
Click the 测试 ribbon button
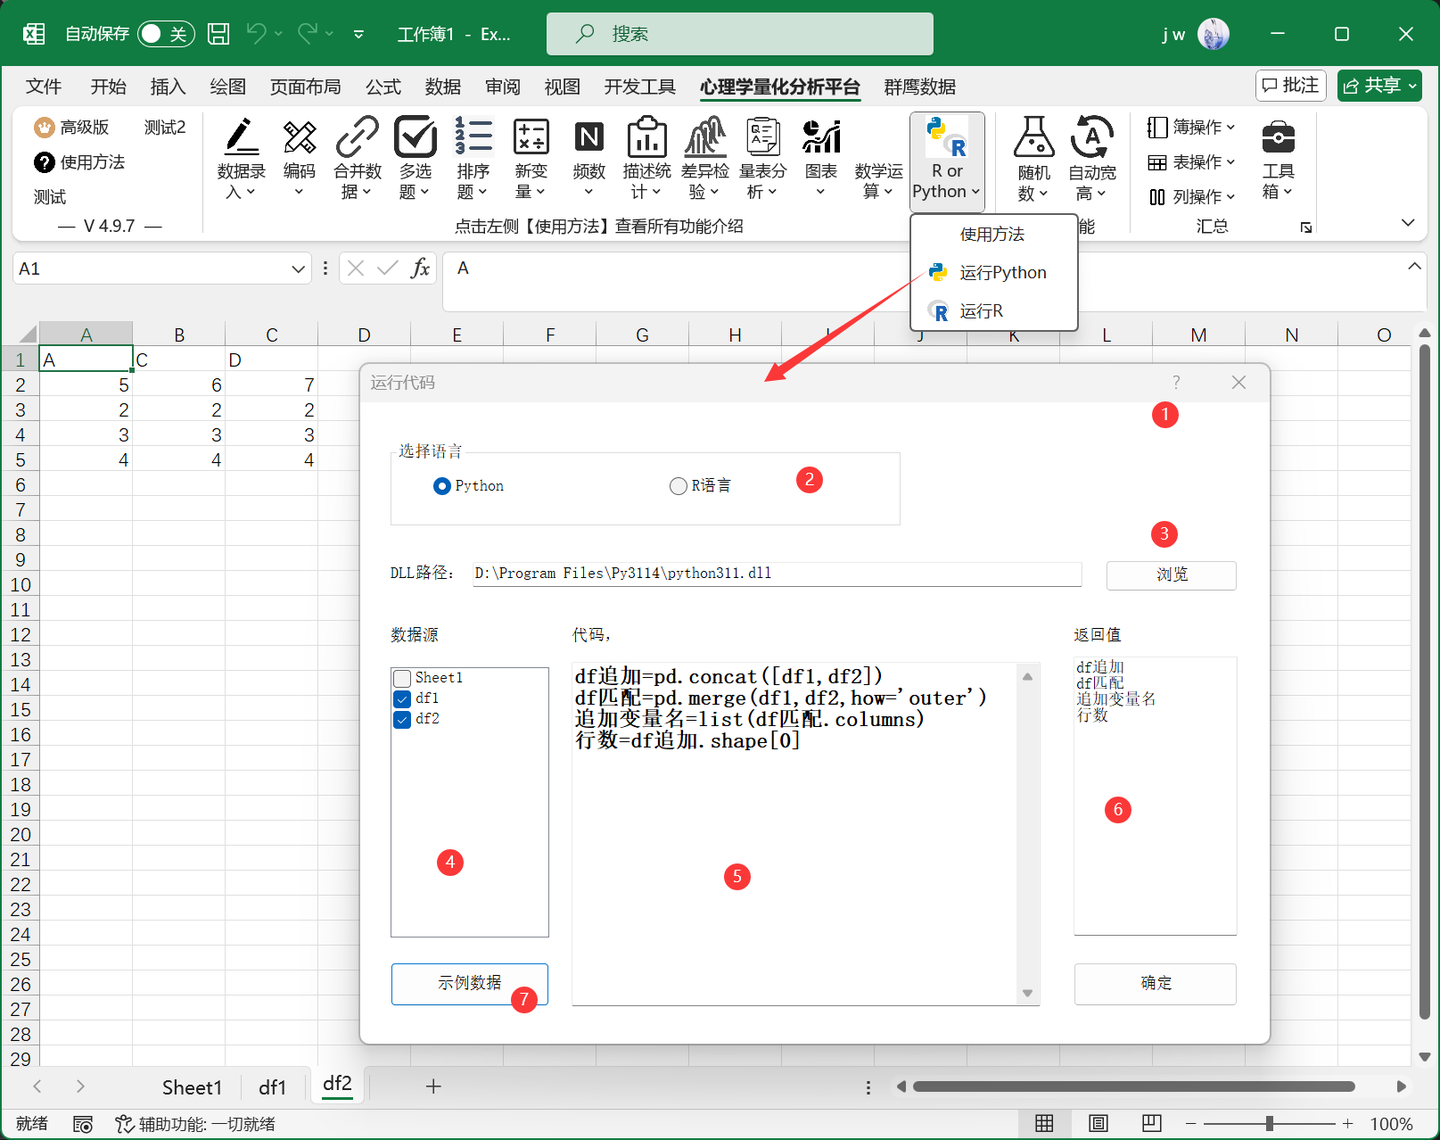click(x=50, y=197)
